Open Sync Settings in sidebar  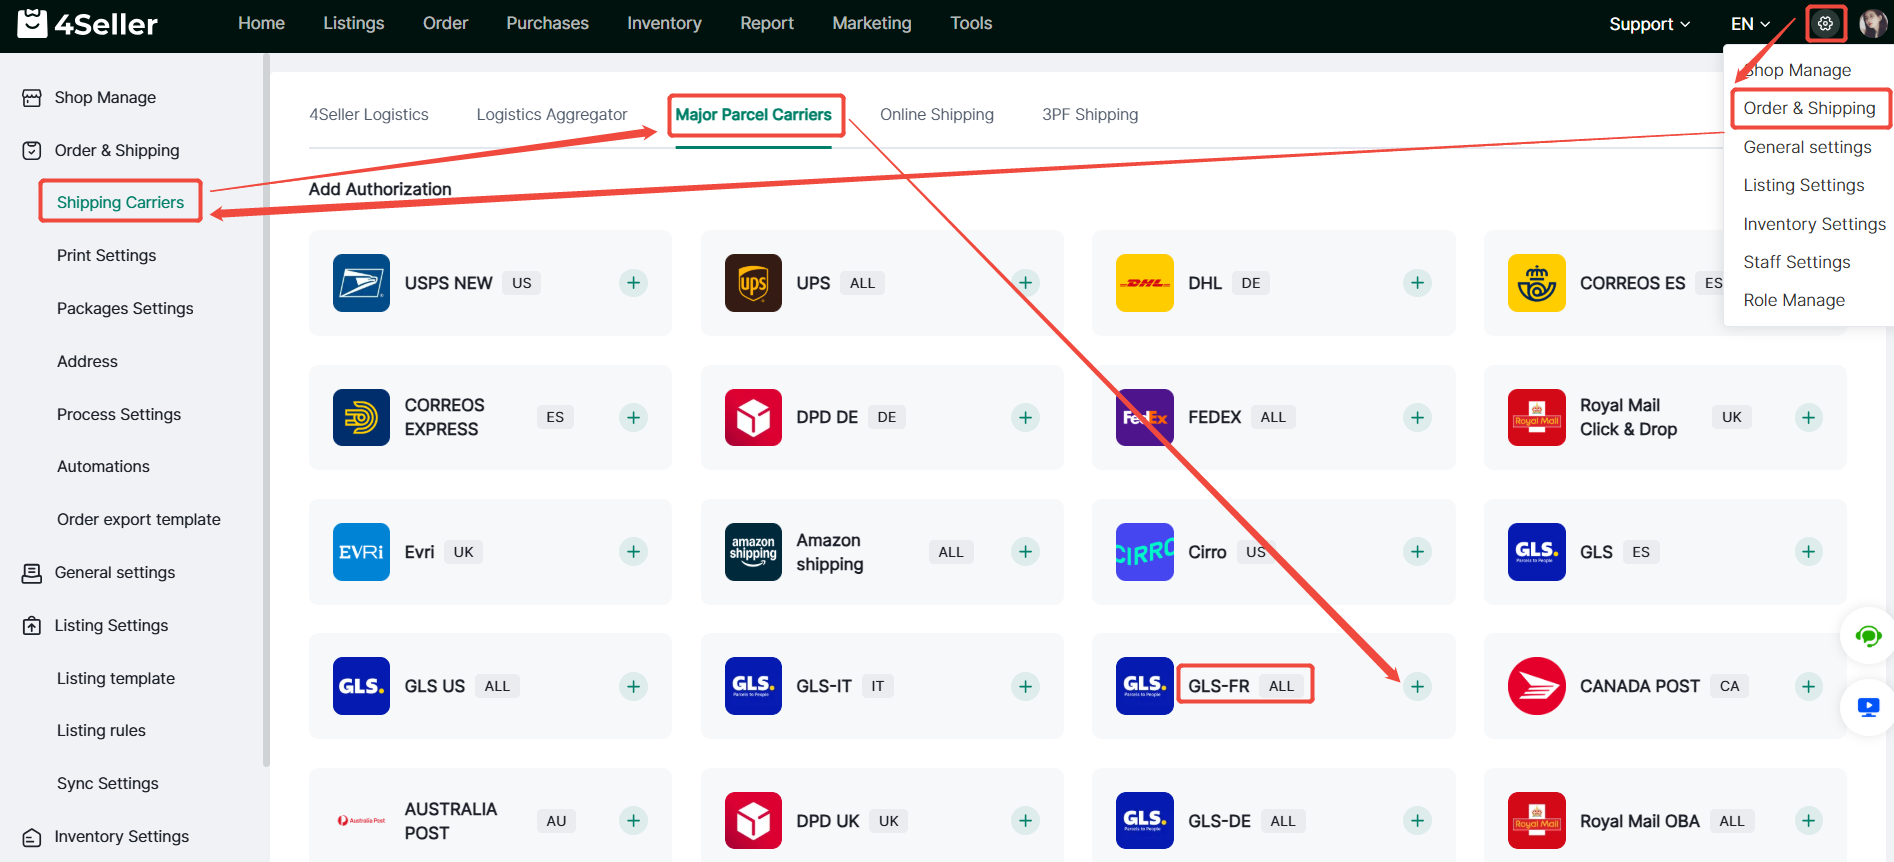(108, 783)
